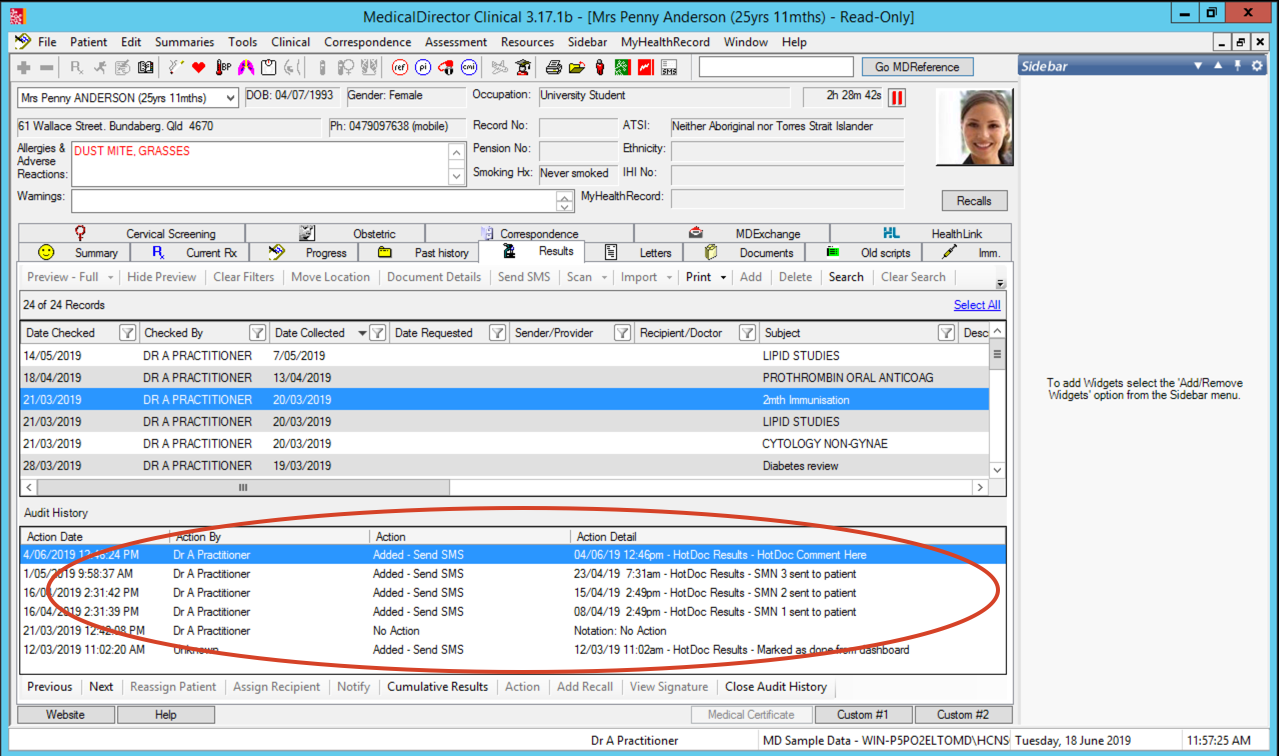Image resolution: width=1279 pixels, height=756 pixels.
Task: Toggle filter on Date Checked column
Action: point(127,333)
